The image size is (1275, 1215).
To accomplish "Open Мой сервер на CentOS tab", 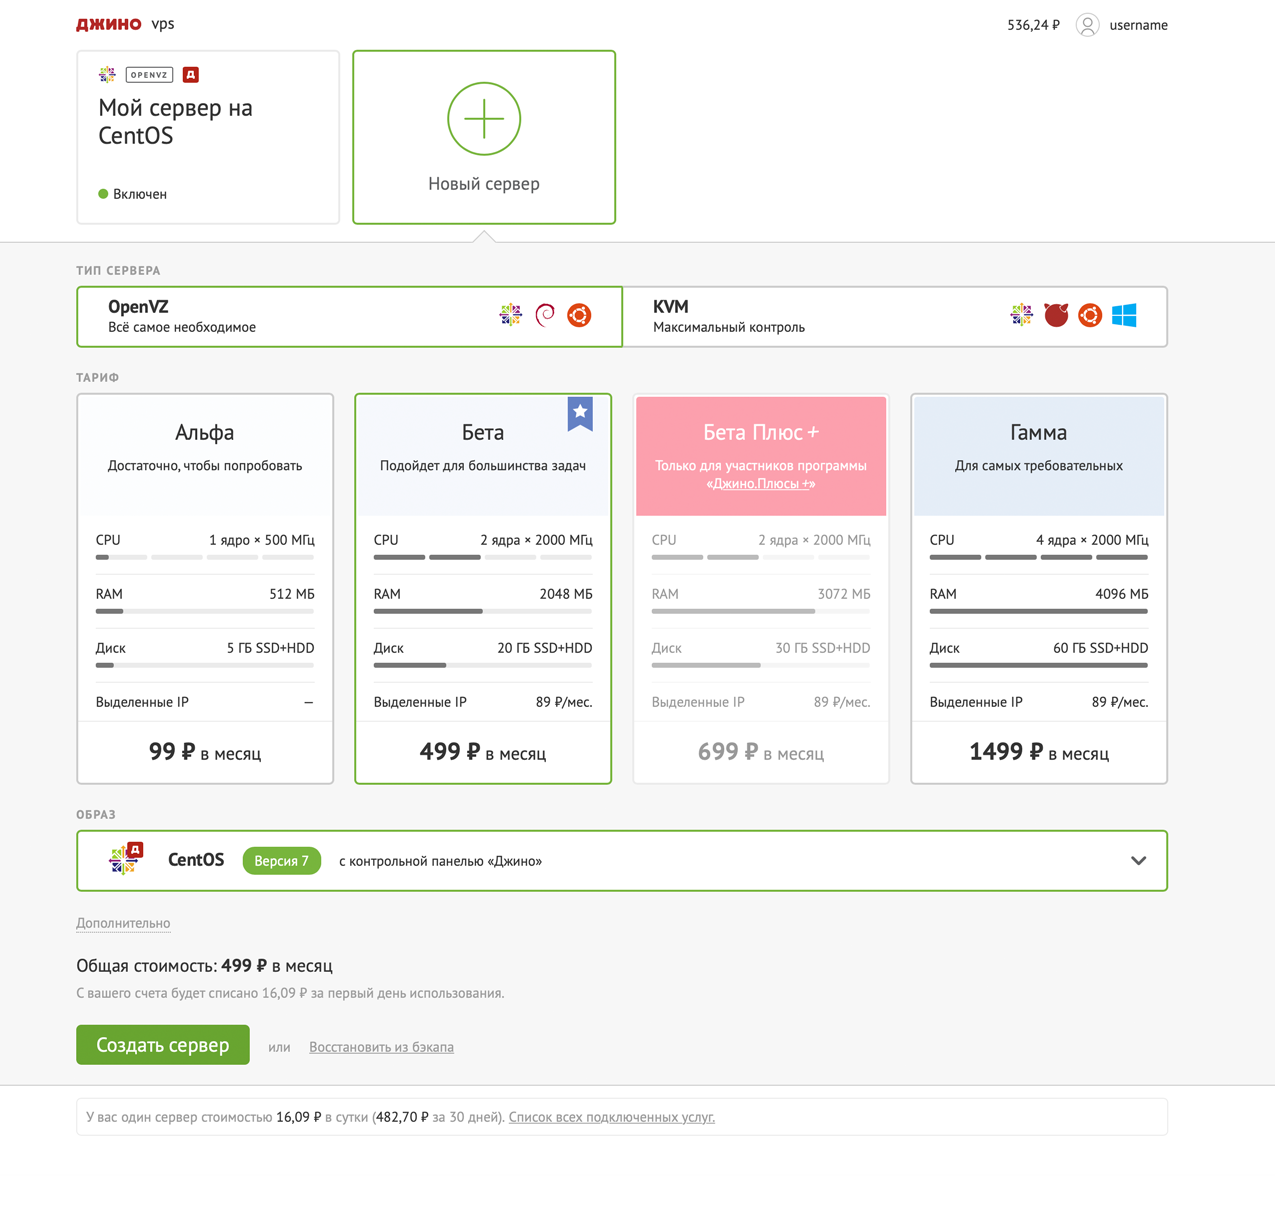I will pos(208,137).
